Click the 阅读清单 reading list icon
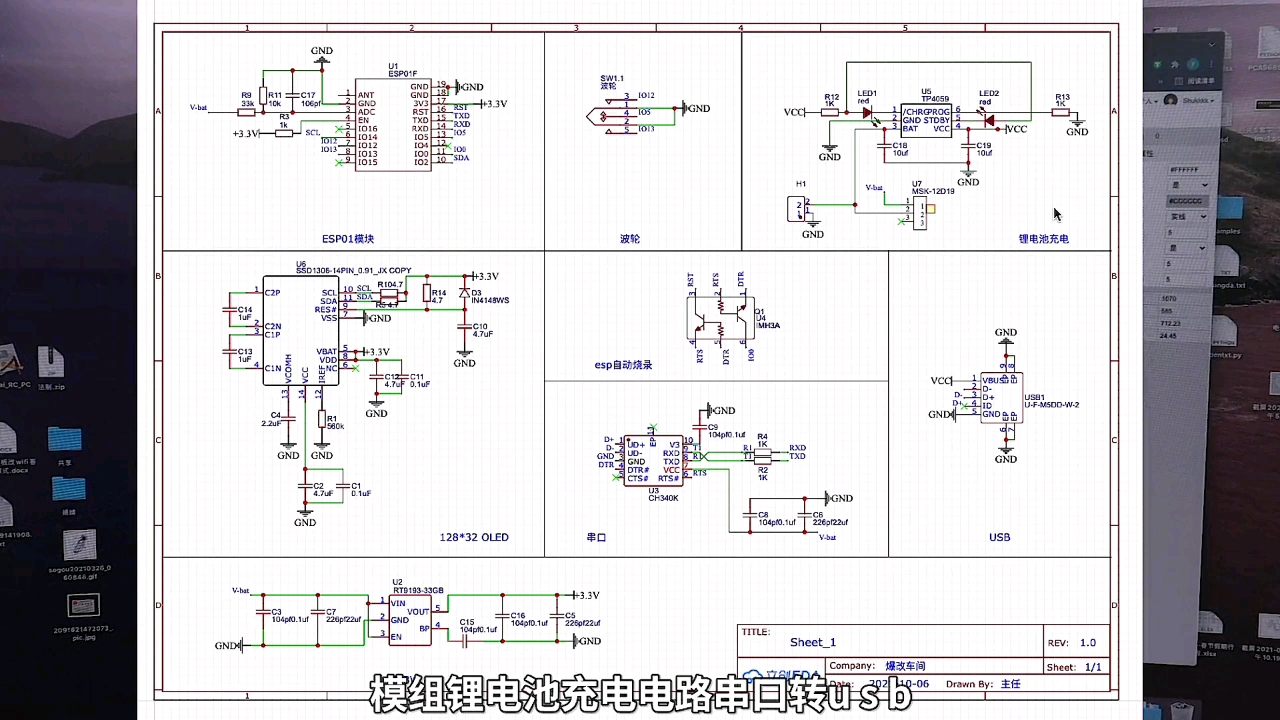The height and width of the screenshot is (720, 1280). pos(1193,80)
